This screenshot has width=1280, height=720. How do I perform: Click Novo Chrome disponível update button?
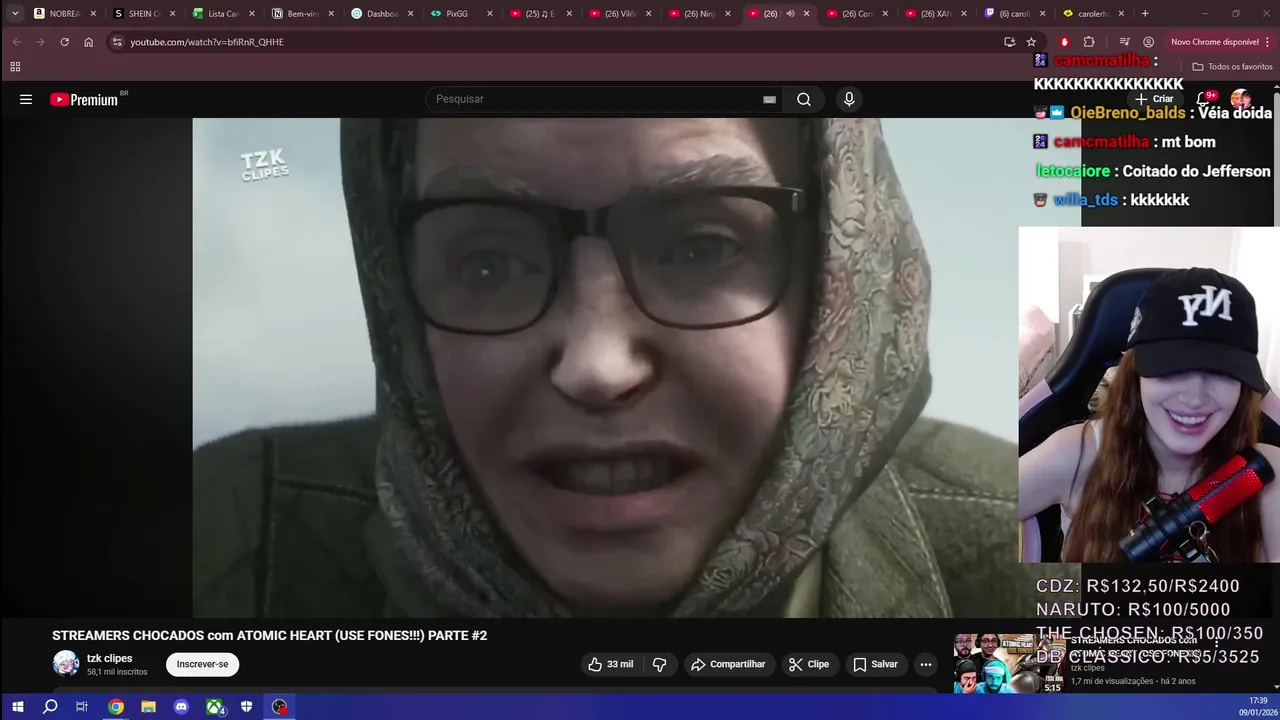[1214, 42]
